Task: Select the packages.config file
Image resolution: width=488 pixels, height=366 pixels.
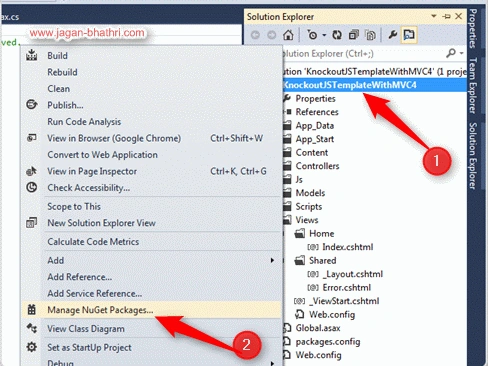Action: [328, 342]
